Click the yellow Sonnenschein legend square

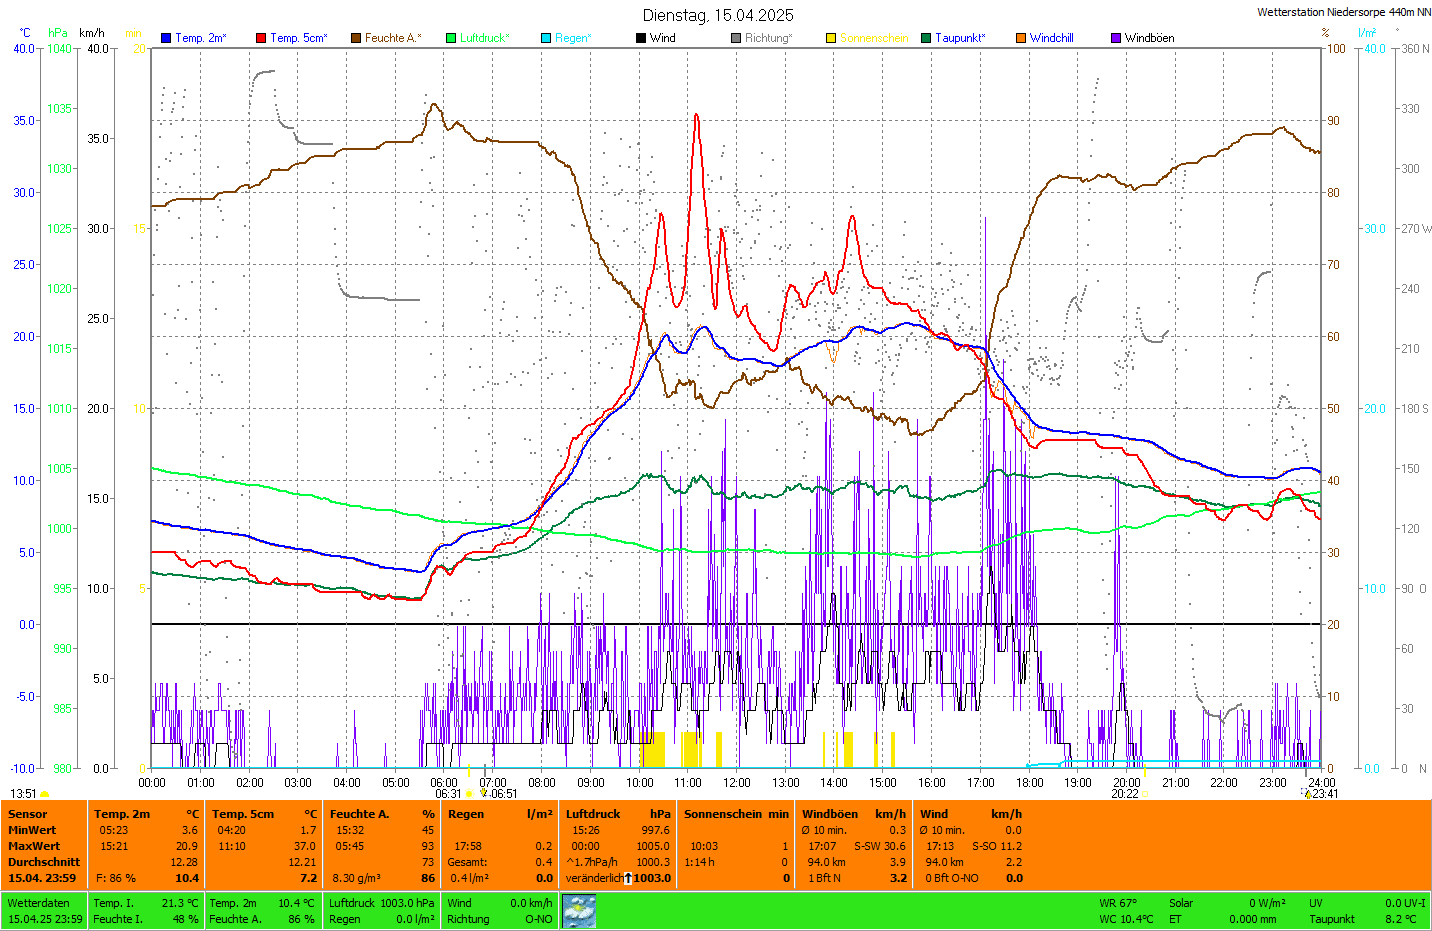tap(831, 38)
